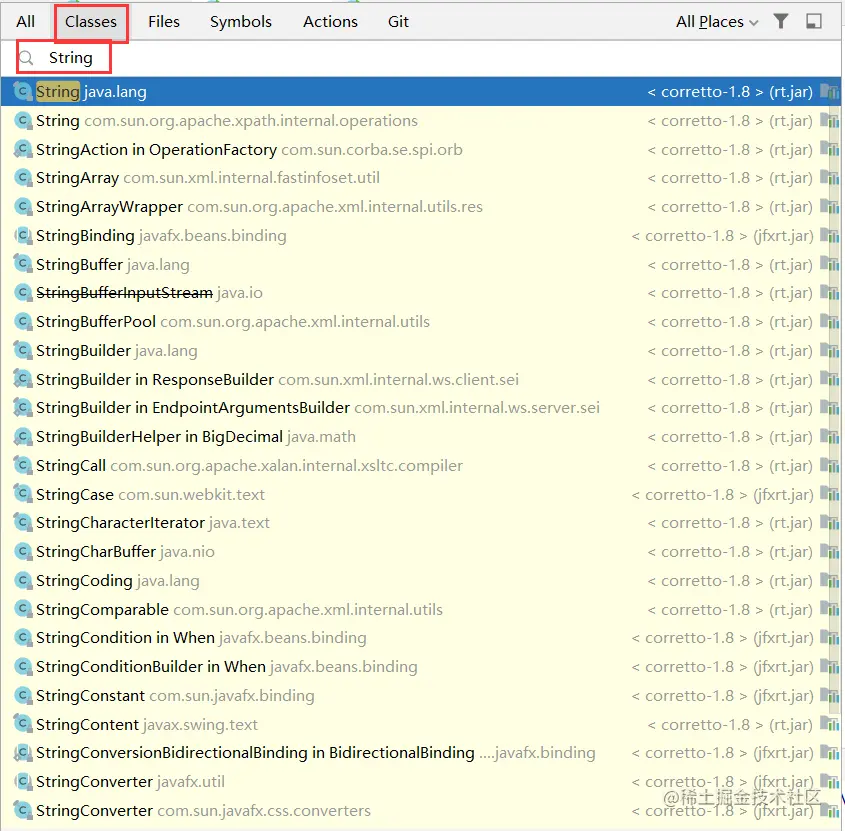Switch to the All tab

tap(25, 22)
